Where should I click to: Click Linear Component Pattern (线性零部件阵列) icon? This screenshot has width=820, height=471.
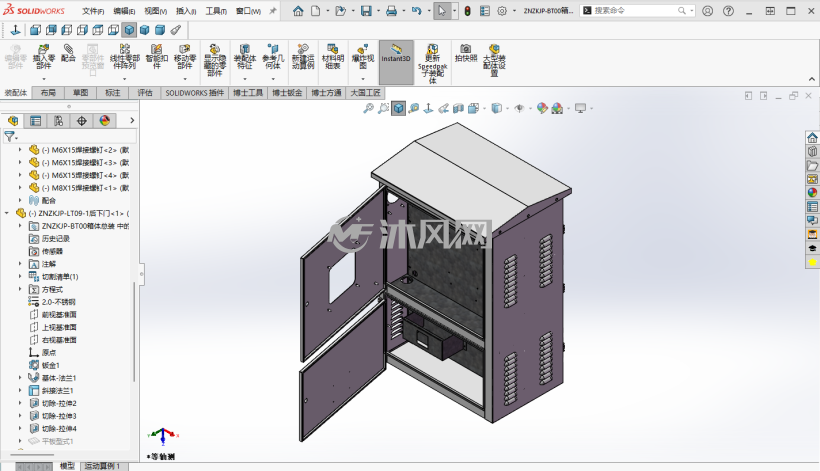pyautogui.click(x=124, y=56)
